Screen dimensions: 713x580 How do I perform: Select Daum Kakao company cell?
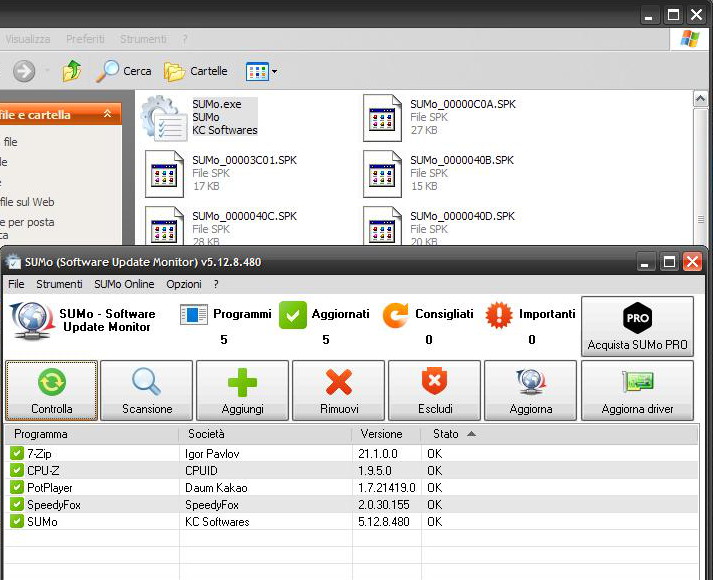pyautogui.click(x=216, y=488)
